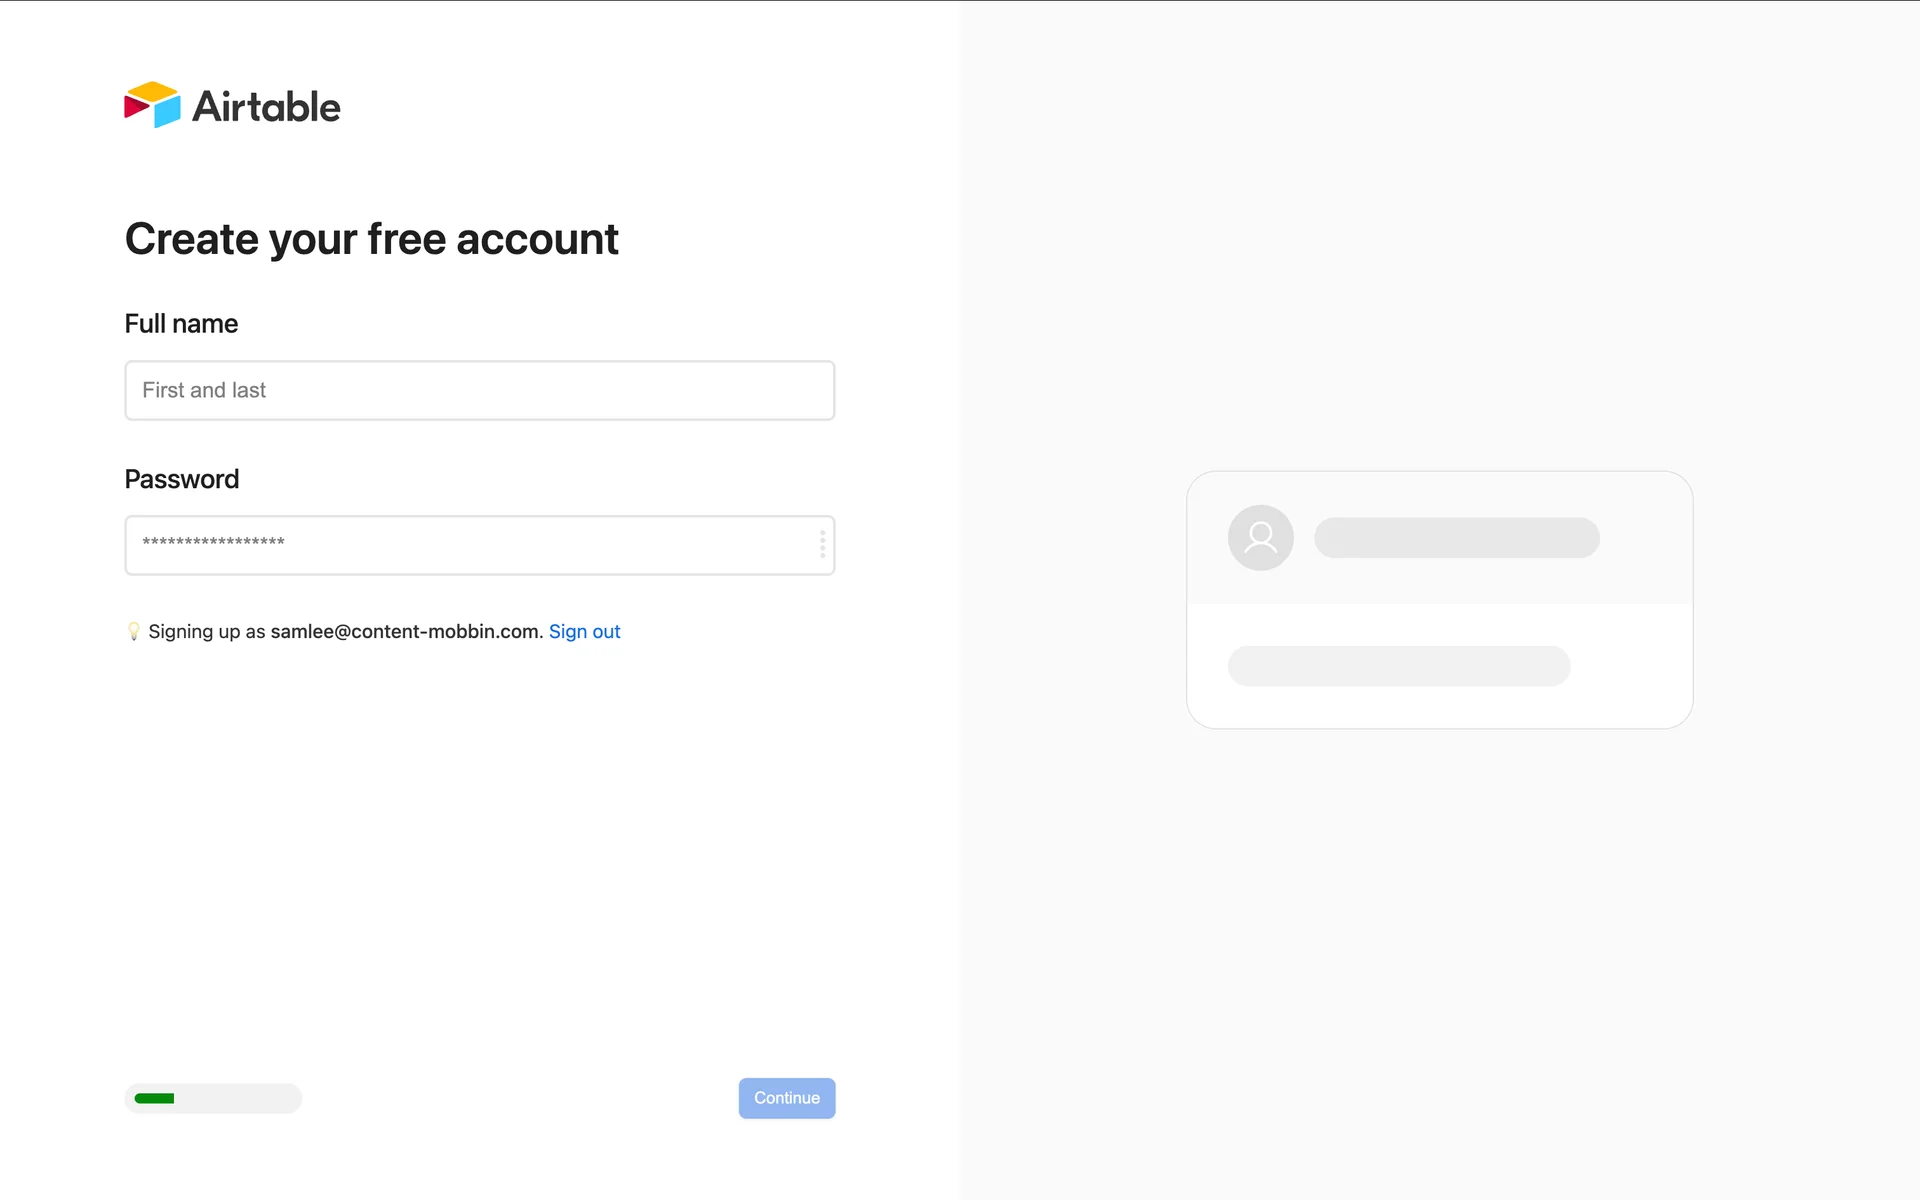Click the lightbulb tip icon
Screen dimensions: 1920x1200
(134, 631)
